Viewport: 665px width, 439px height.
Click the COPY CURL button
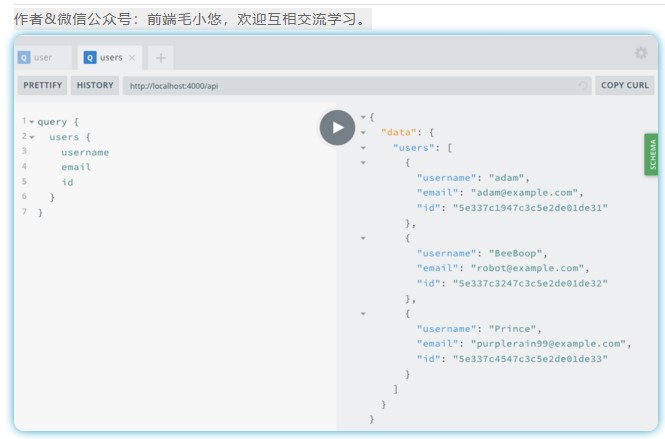click(x=625, y=85)
